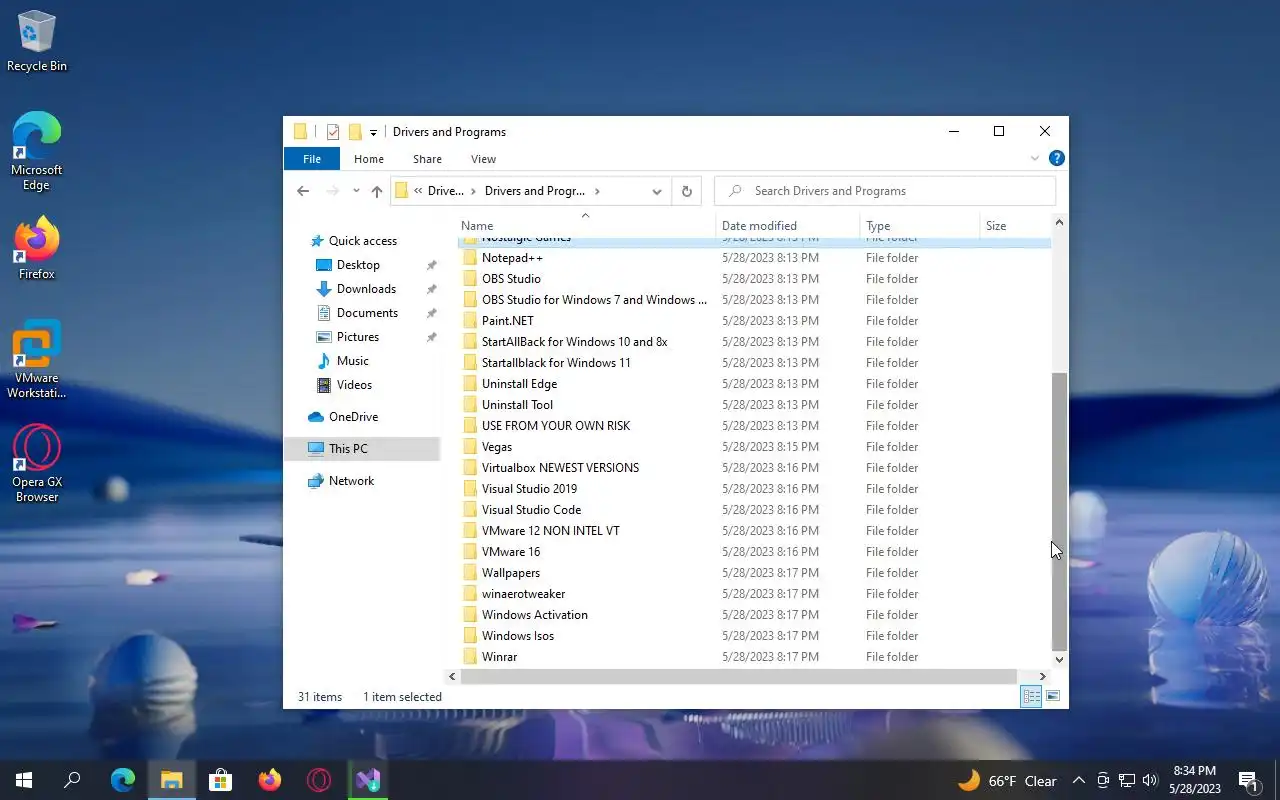Customize Quick Access Toolbar dropdown
This screenshot has height=800, width=1280.
(373, 132)
